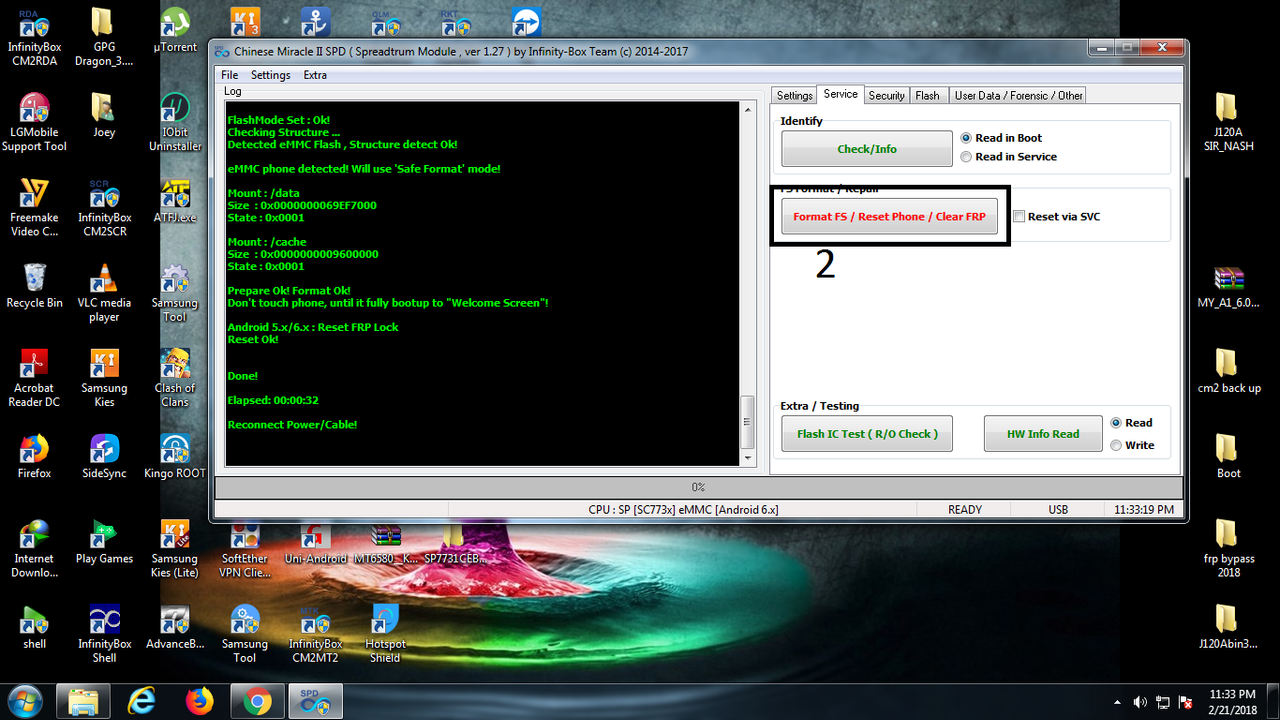Open Freemake Video Converter shortcut

35,208
